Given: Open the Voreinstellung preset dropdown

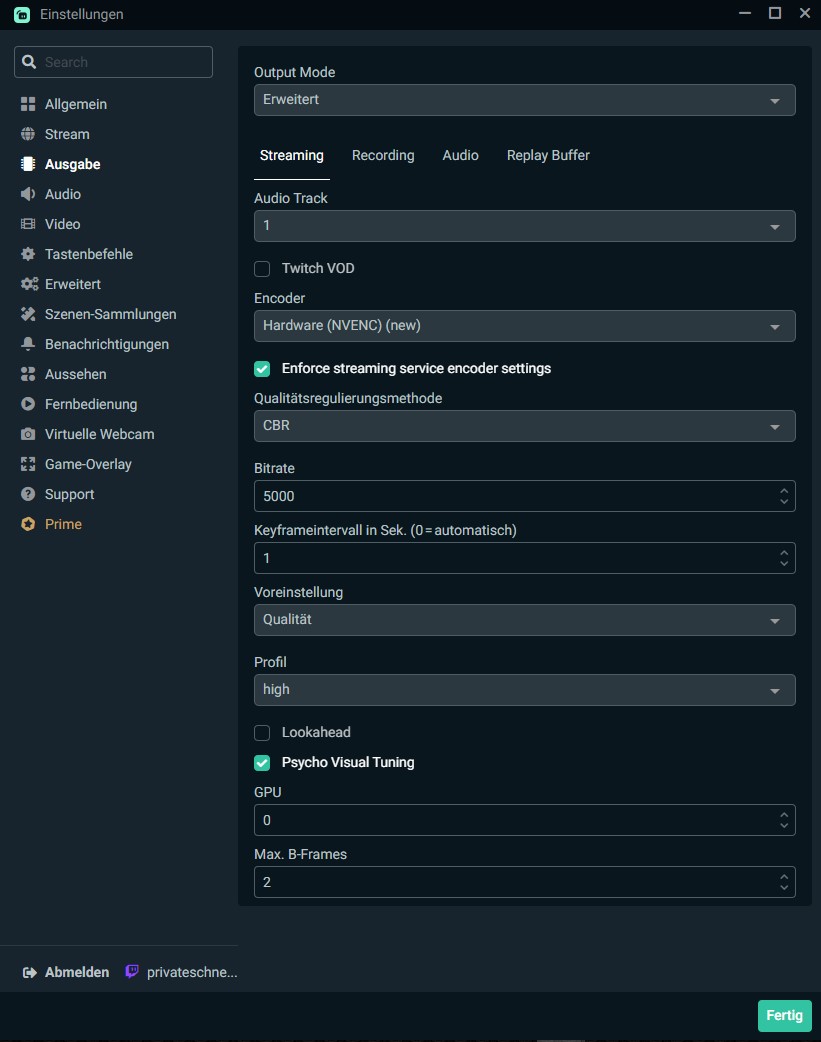Looking at the screenshot, I should (x=524, y=620).
